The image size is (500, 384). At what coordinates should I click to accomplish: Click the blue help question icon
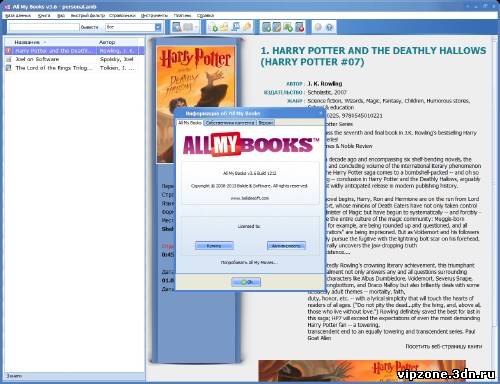(x=329, y=27)
